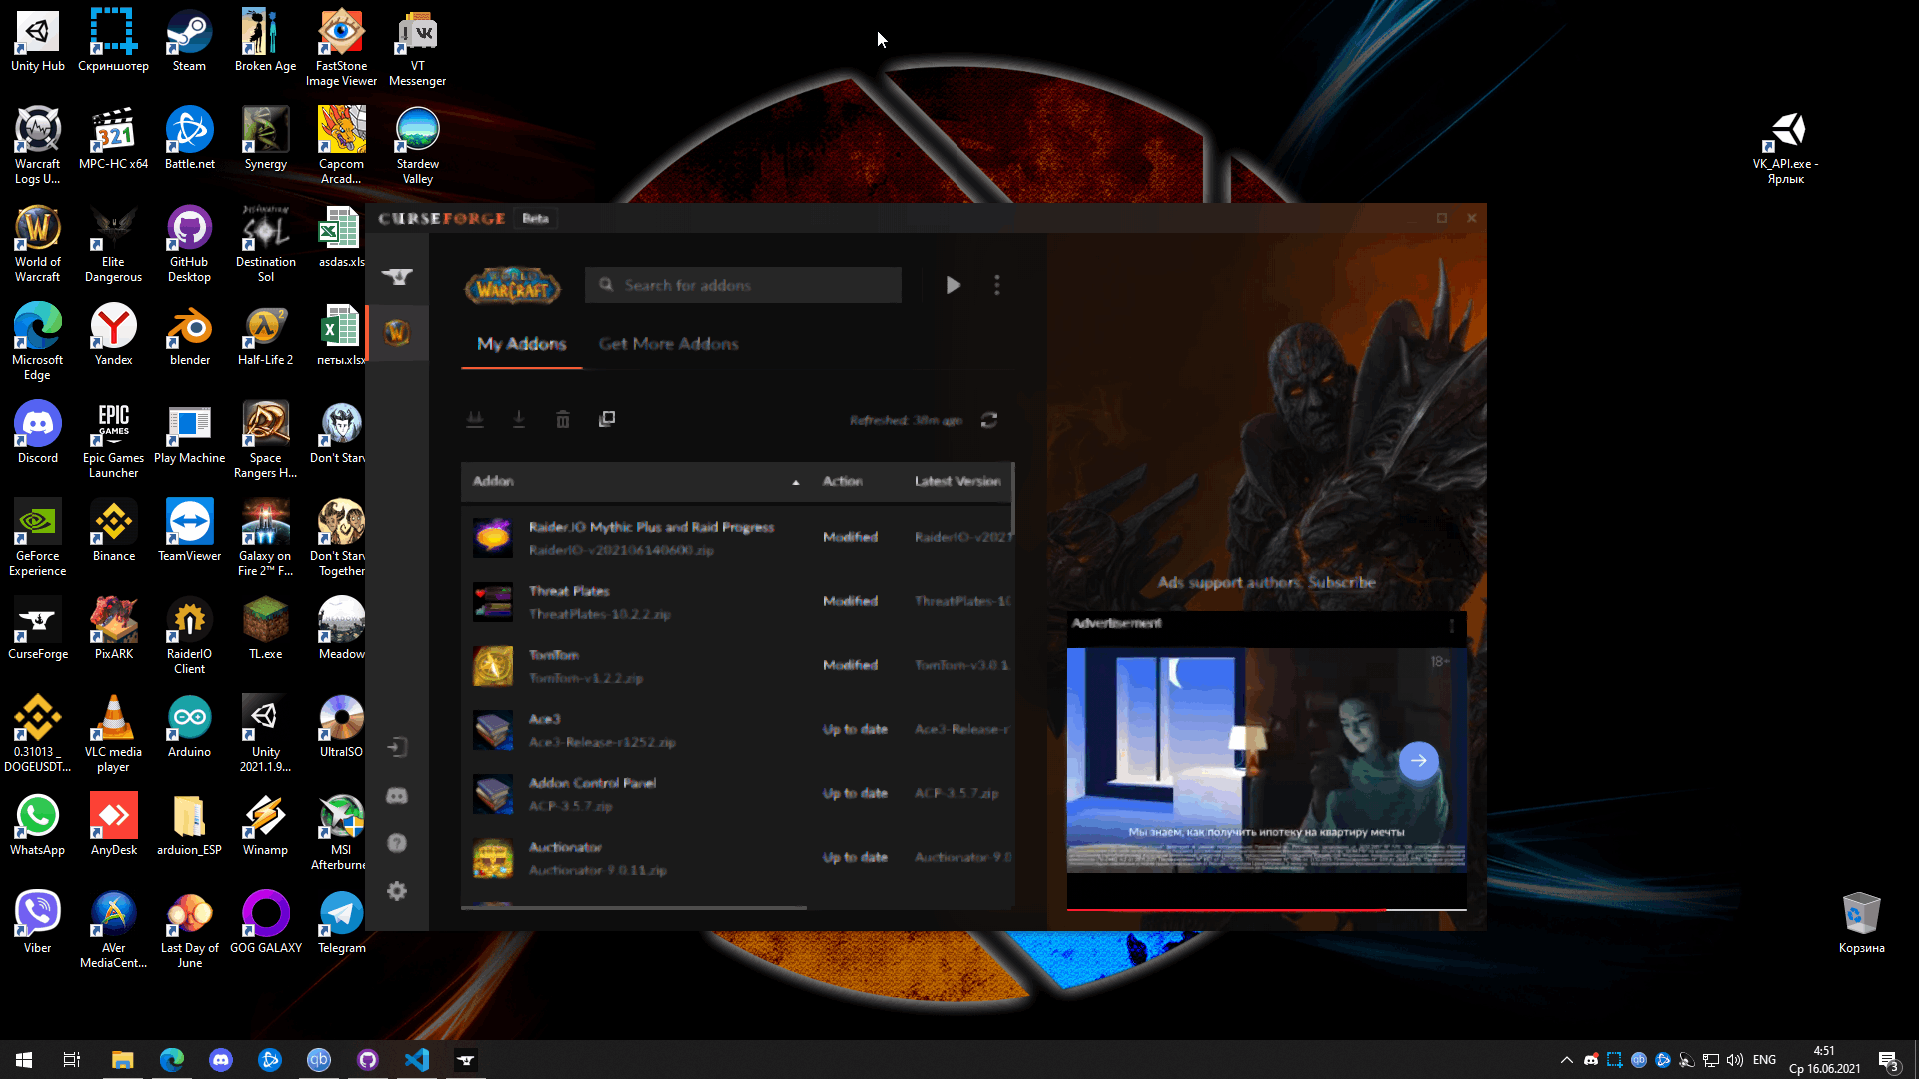Click the advertisement video progress bar

pos(1266,909)
